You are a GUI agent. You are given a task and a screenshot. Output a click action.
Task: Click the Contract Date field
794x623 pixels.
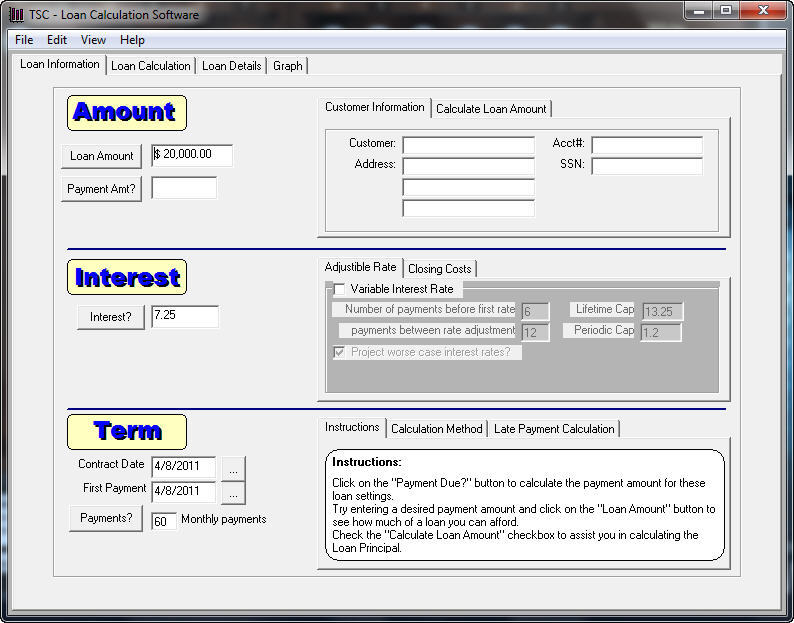184,466
